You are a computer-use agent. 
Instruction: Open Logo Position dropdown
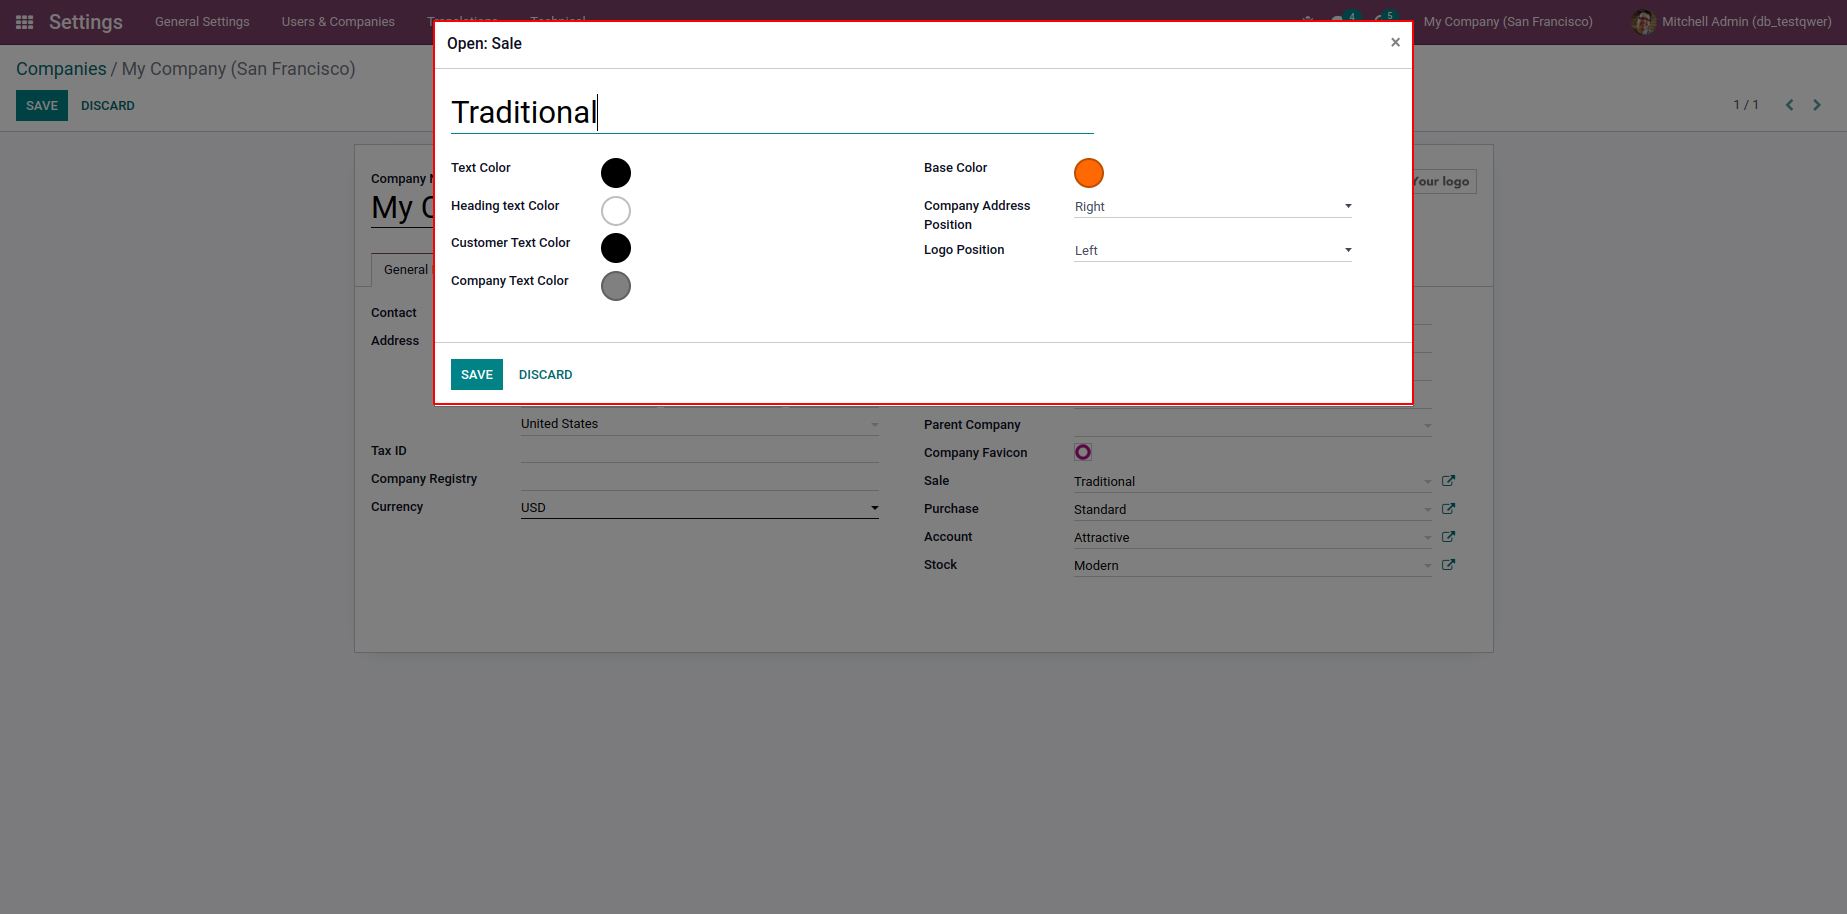pos(1213,250)
